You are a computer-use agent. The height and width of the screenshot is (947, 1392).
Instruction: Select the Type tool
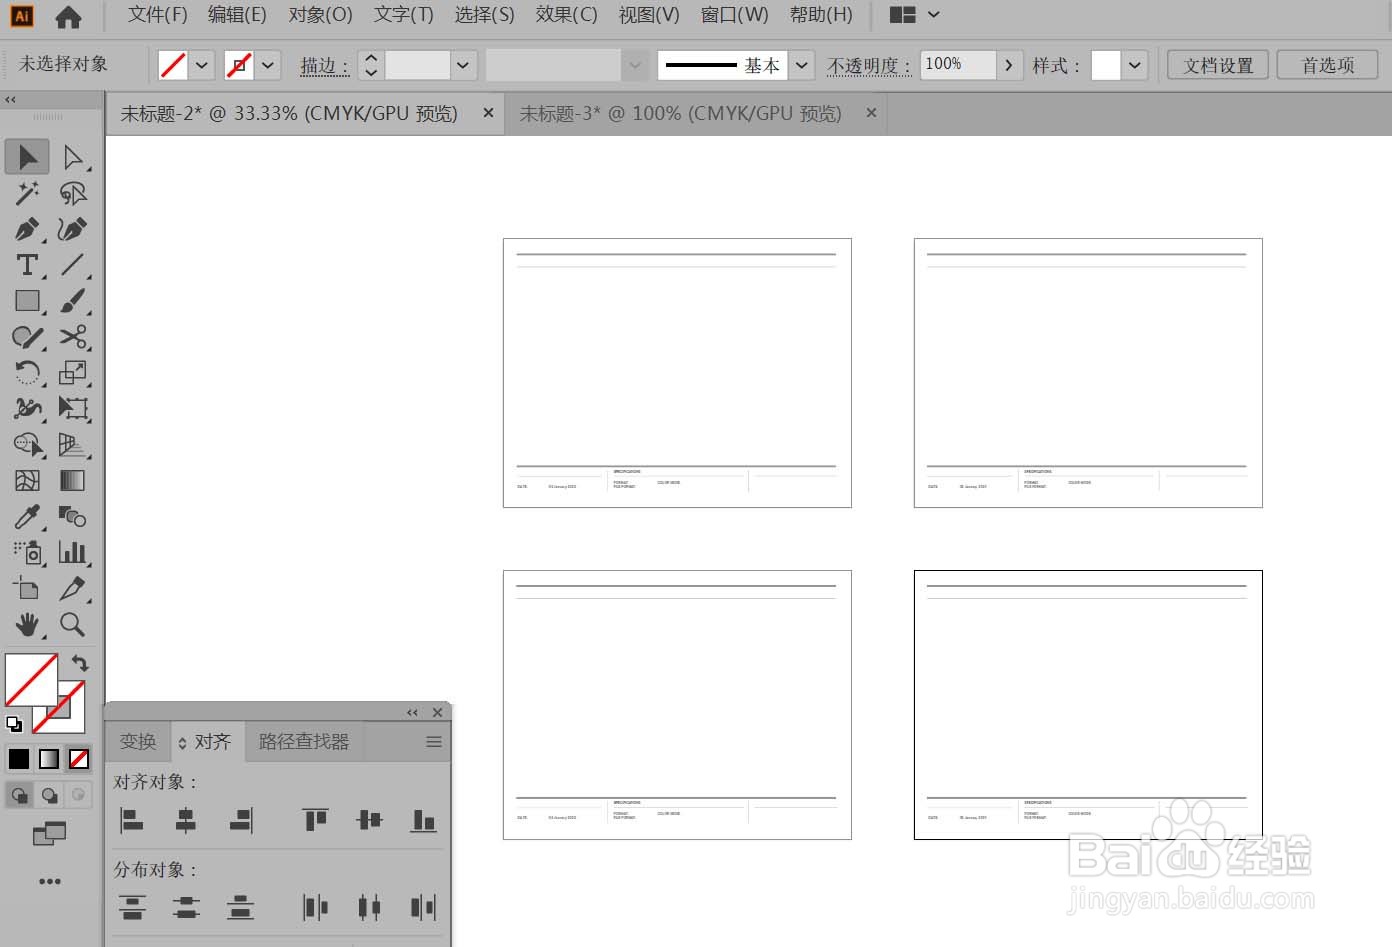tap(27, 265)
